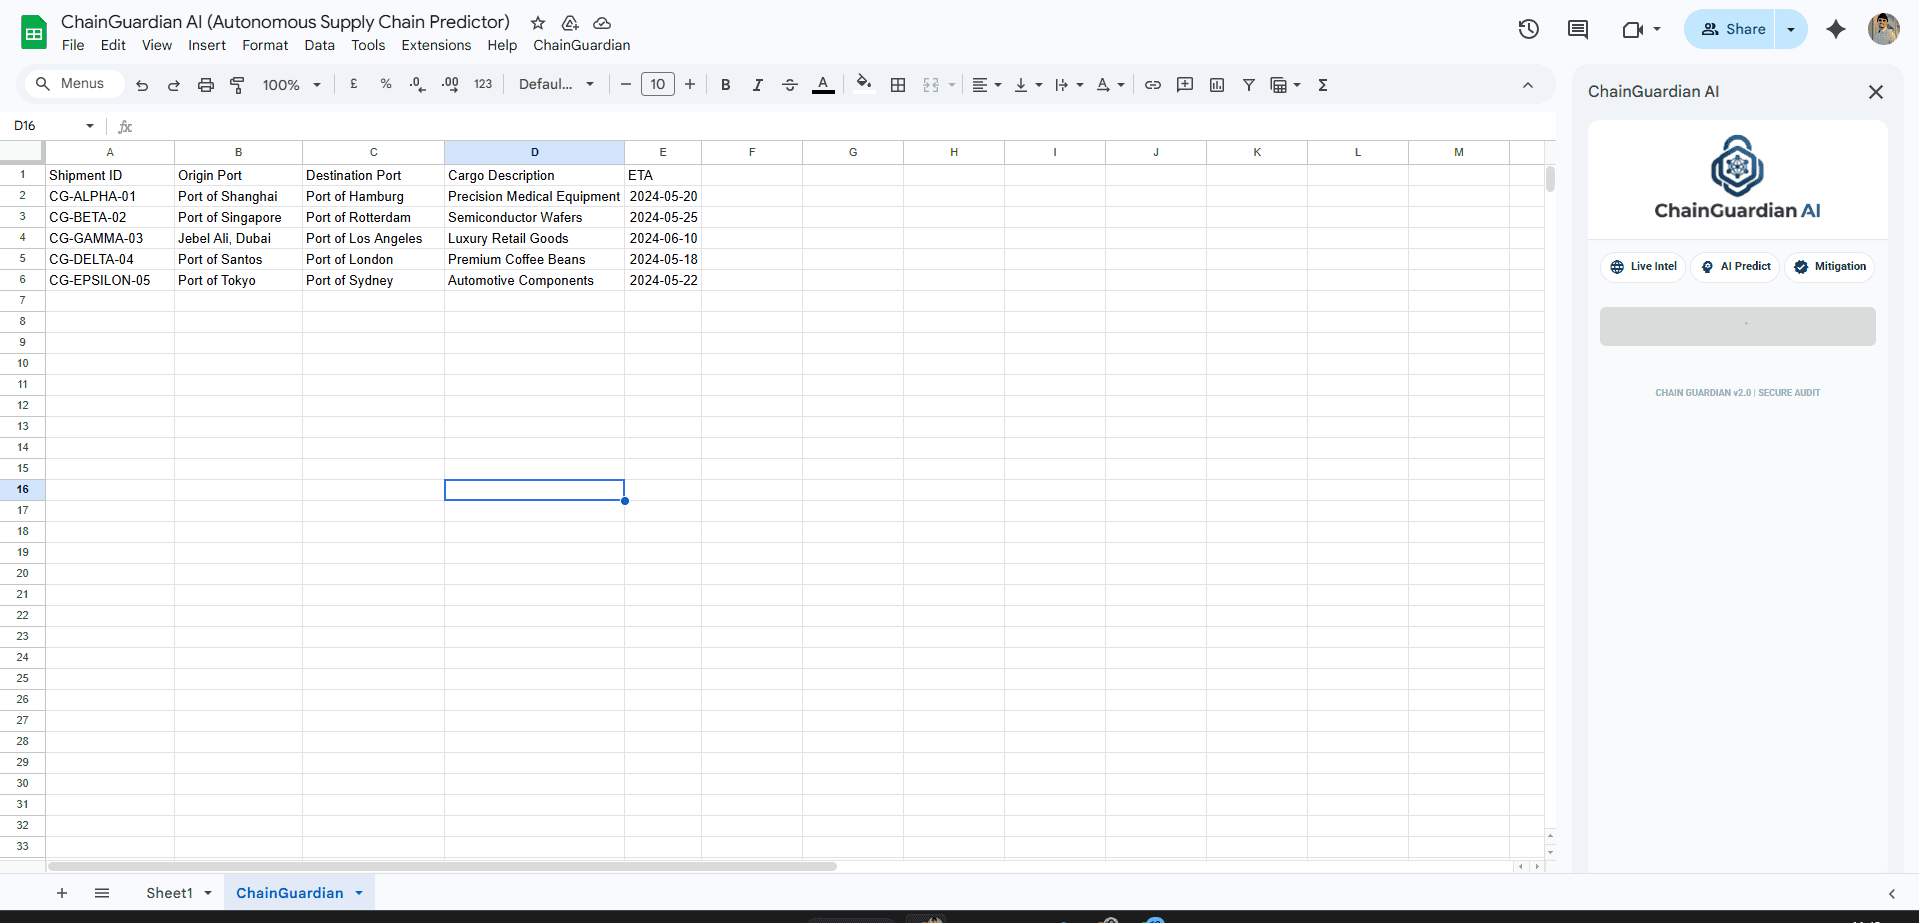The height and width of the screenshot is (923, 1919).
Task: Click the Insert chart icon
Action: (x=1217, y=85)
